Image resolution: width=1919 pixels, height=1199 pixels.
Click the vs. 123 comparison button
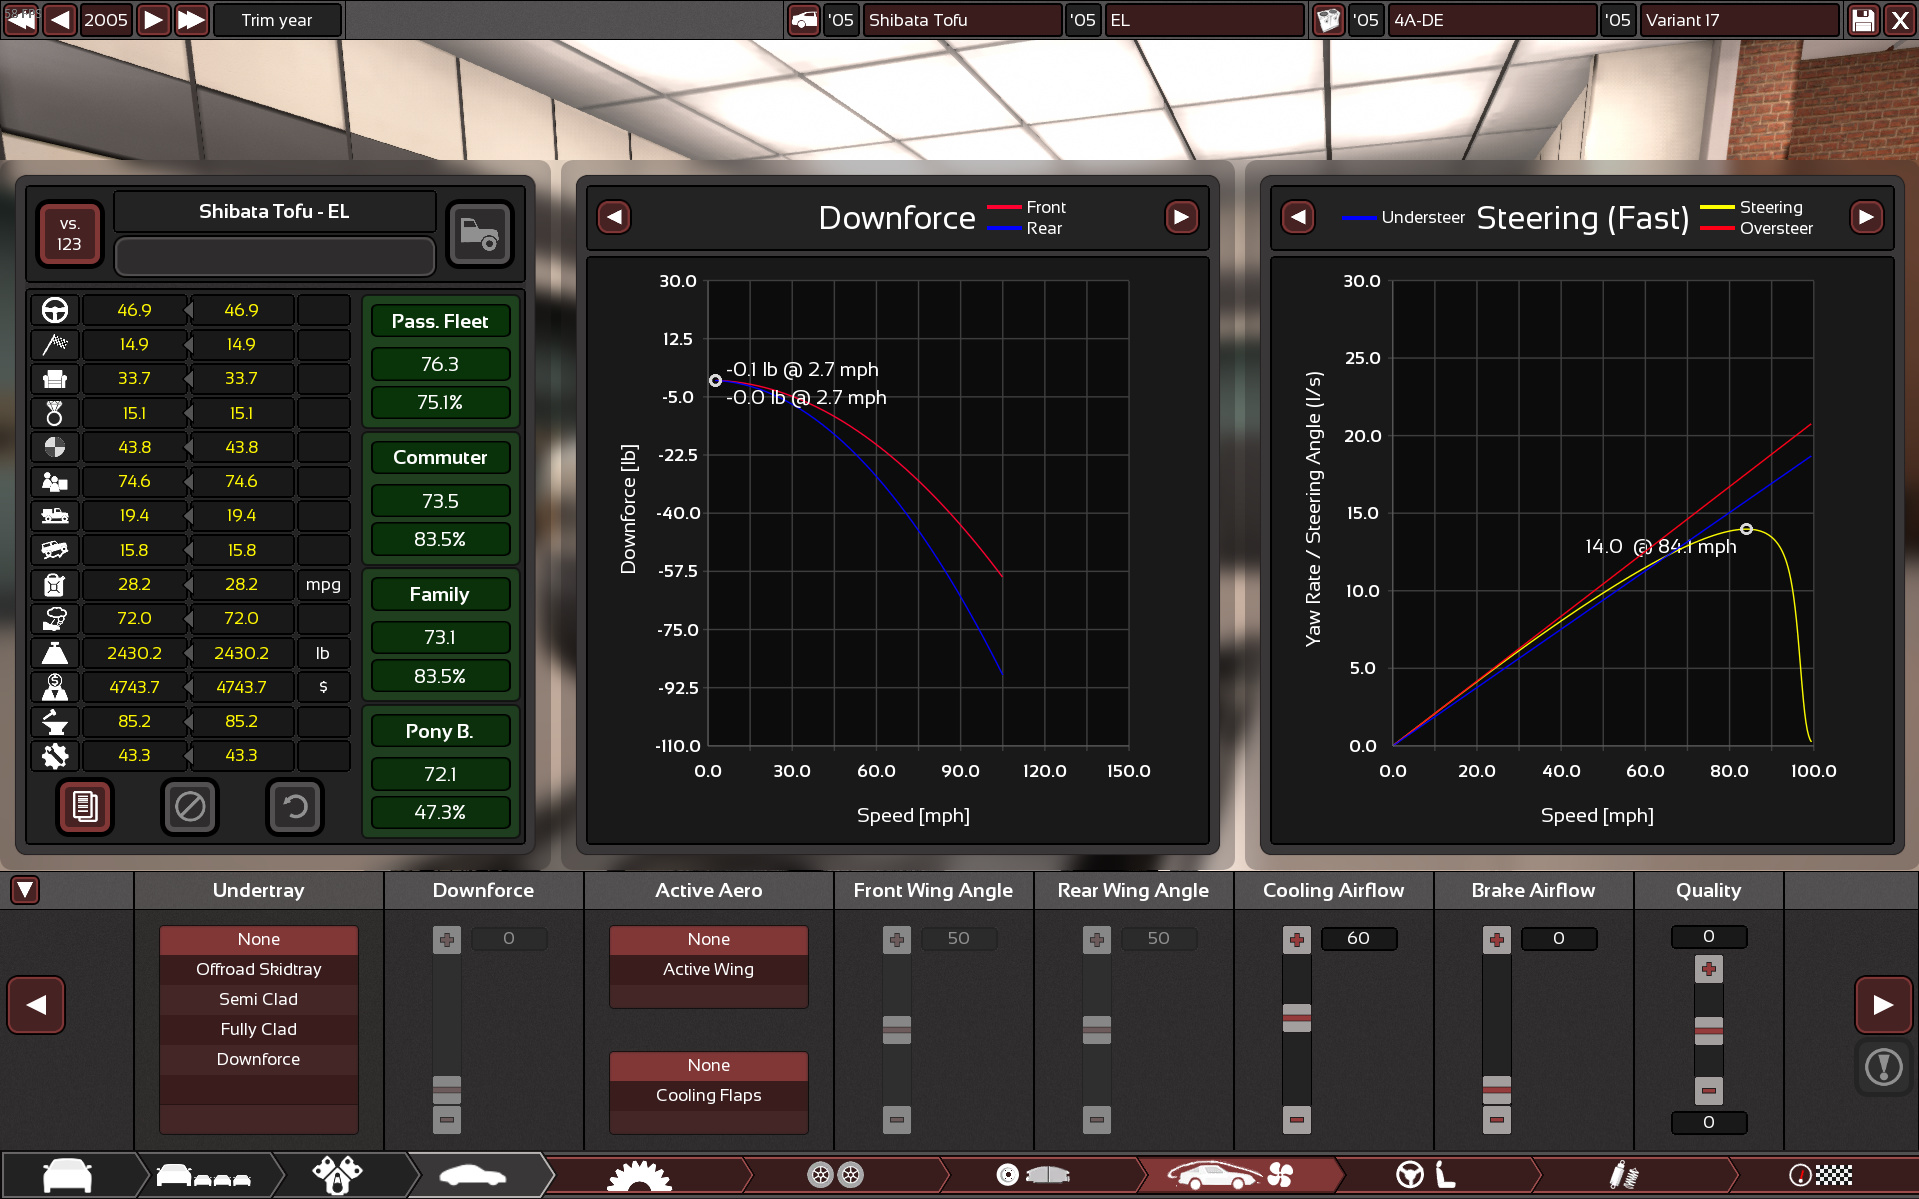click(69, 234)
